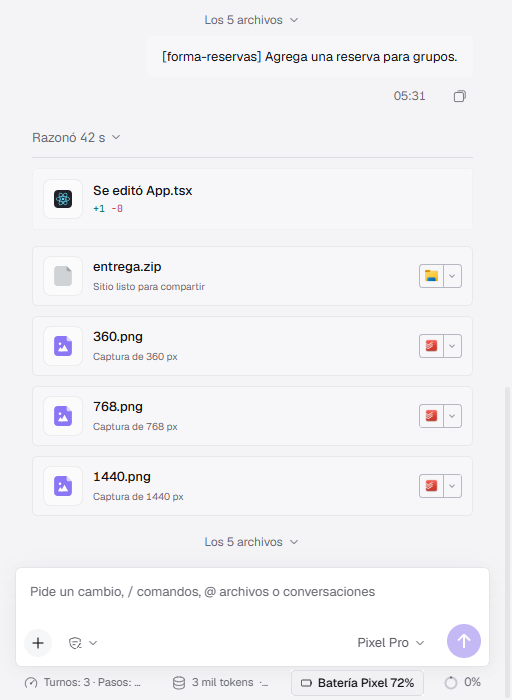Open the dropdown arrow for 768.png
The height and width of the screenshot is (700, 512).
tap(452, 416)
